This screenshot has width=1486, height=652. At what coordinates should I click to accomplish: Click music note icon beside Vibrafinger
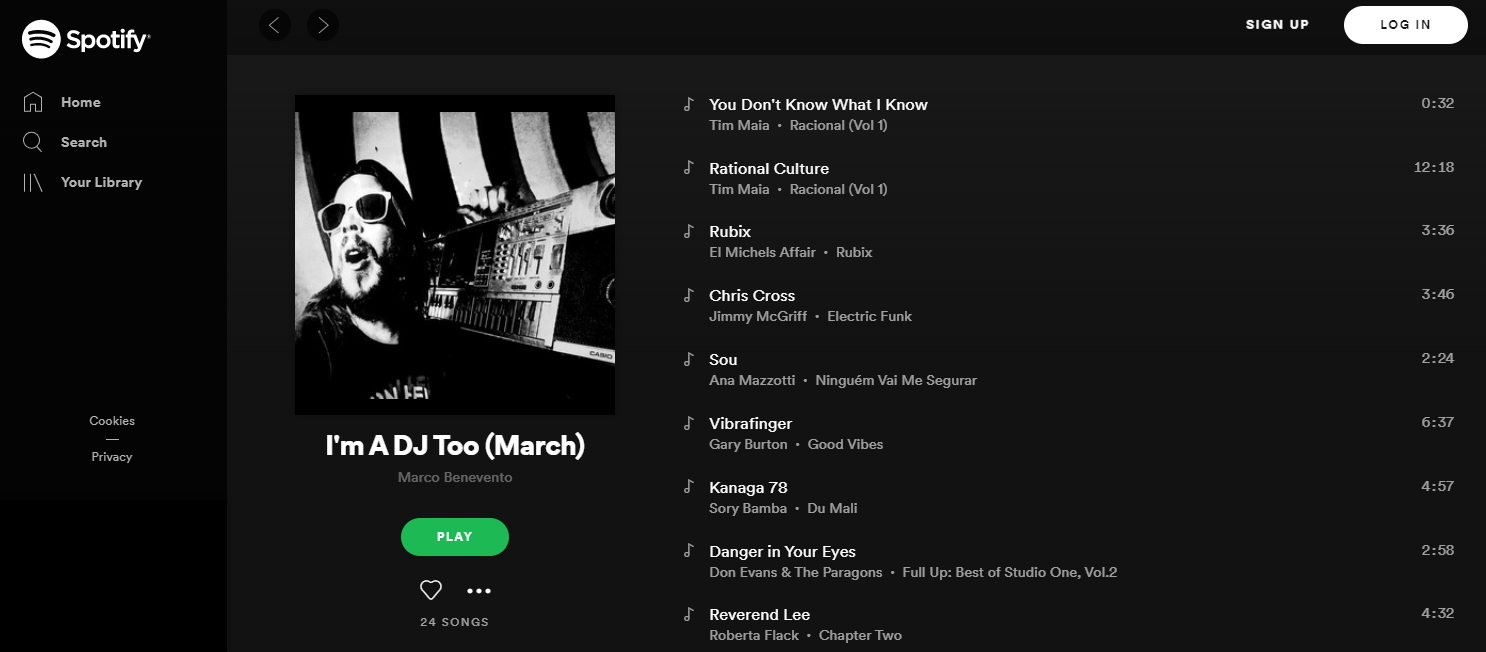(688, 423)
